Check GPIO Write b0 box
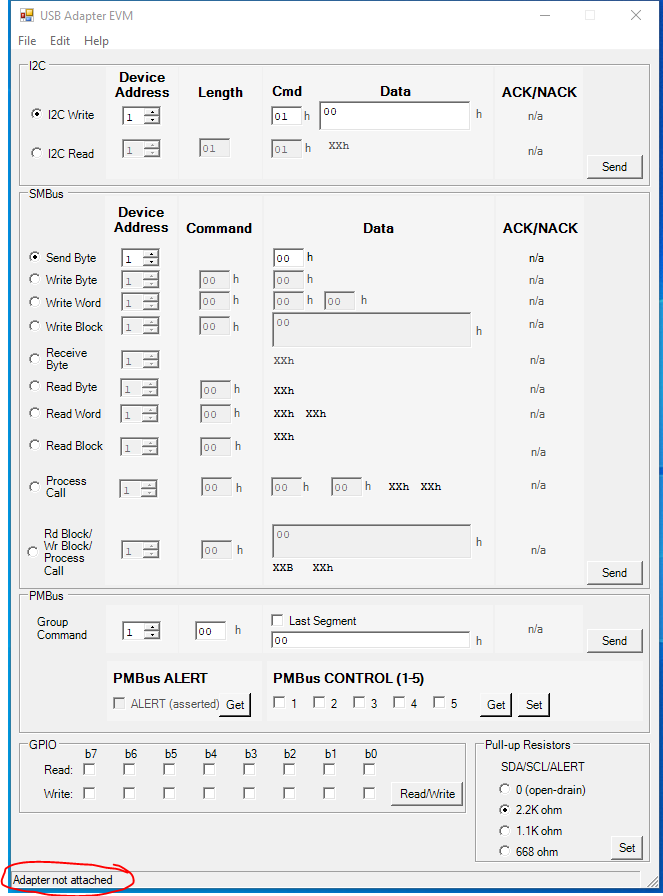Image resolution: width=663 pixels, height=896 pixels. coord(369,793)
